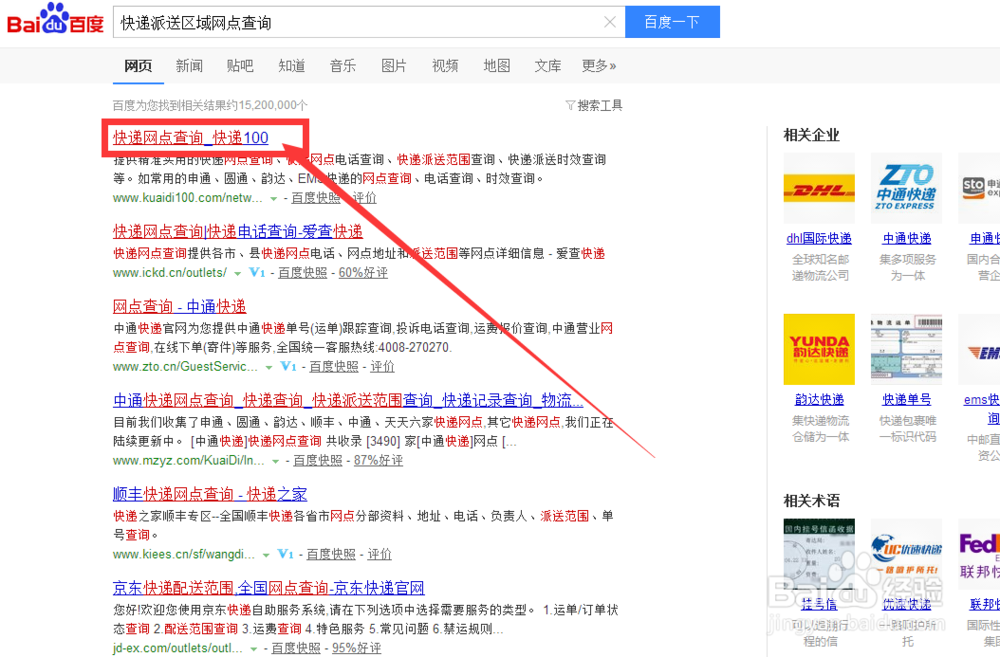Click V1 verification icon for kiees.cn result

pyautogui.click(x=285, y=554)
